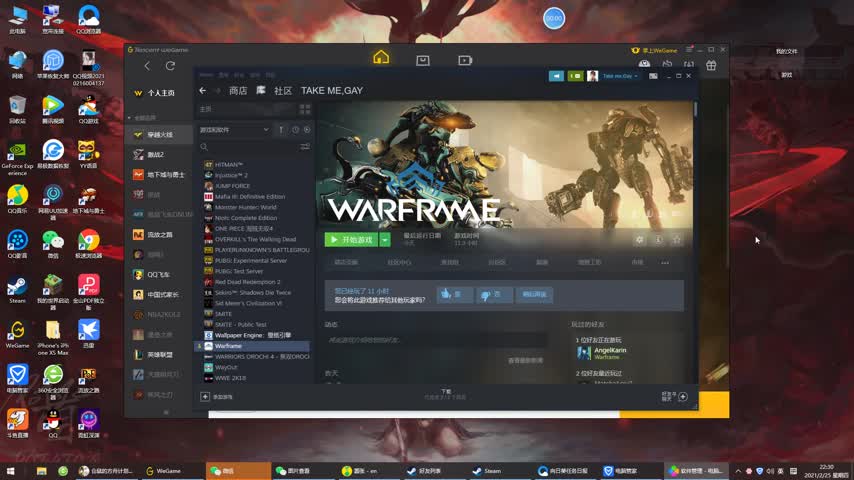854x480 pixels.
Task: Open the WeGame gift icon
Action: coord(711,65)
